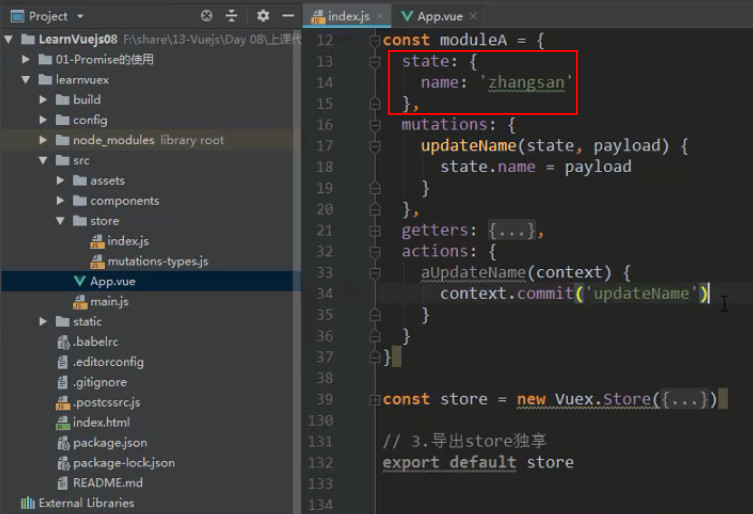Image resolution: width=753 pixels, height=514 pixels.
Task: Click the Chinese comment on line 131
Action: point(464,441)
